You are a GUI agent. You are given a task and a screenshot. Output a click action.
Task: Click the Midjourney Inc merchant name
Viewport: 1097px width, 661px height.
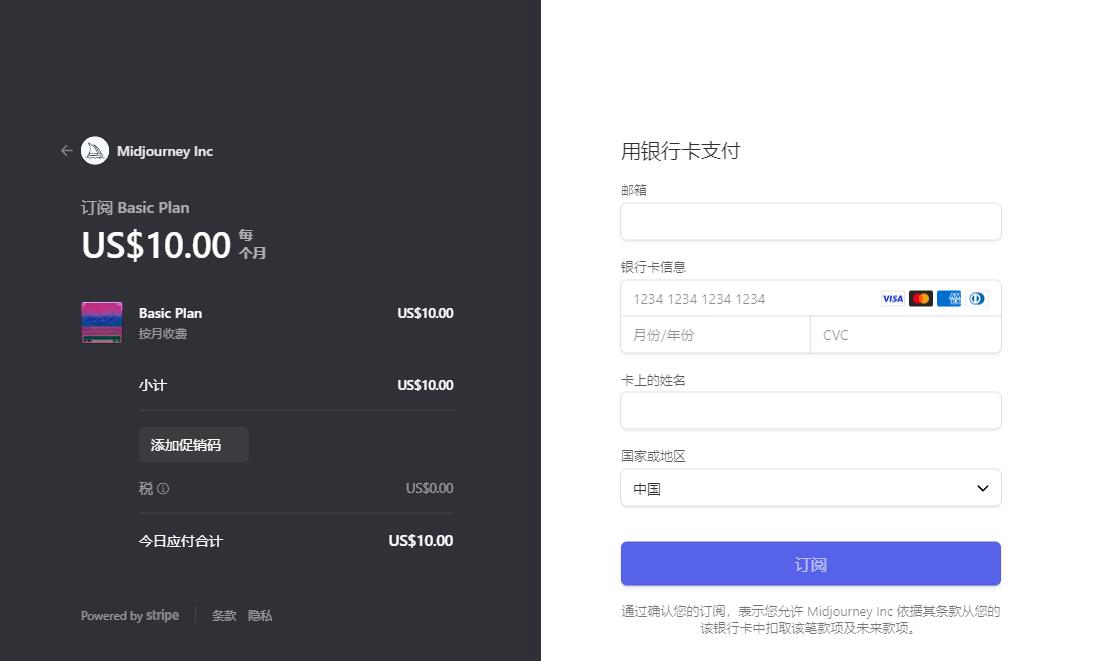coord(165,151)
